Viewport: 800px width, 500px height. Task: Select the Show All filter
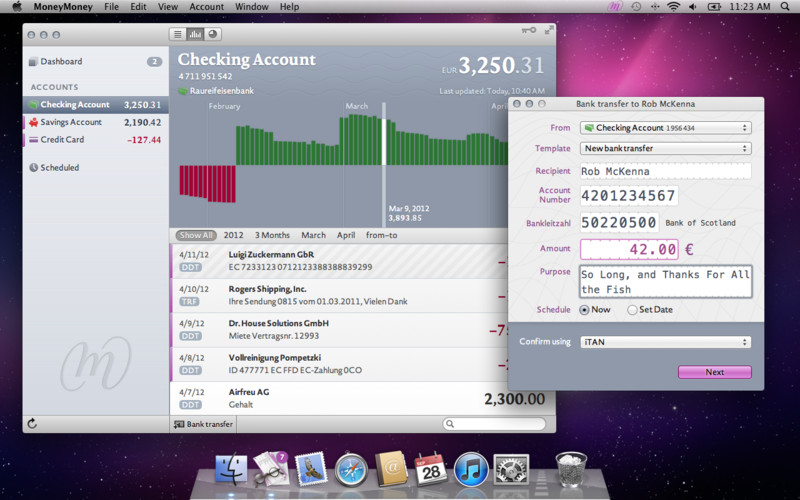196,235
